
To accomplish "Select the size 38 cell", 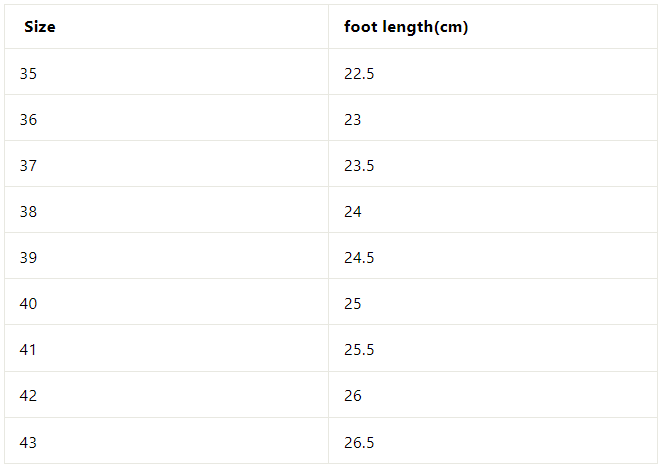I will [x=28, y=211].
